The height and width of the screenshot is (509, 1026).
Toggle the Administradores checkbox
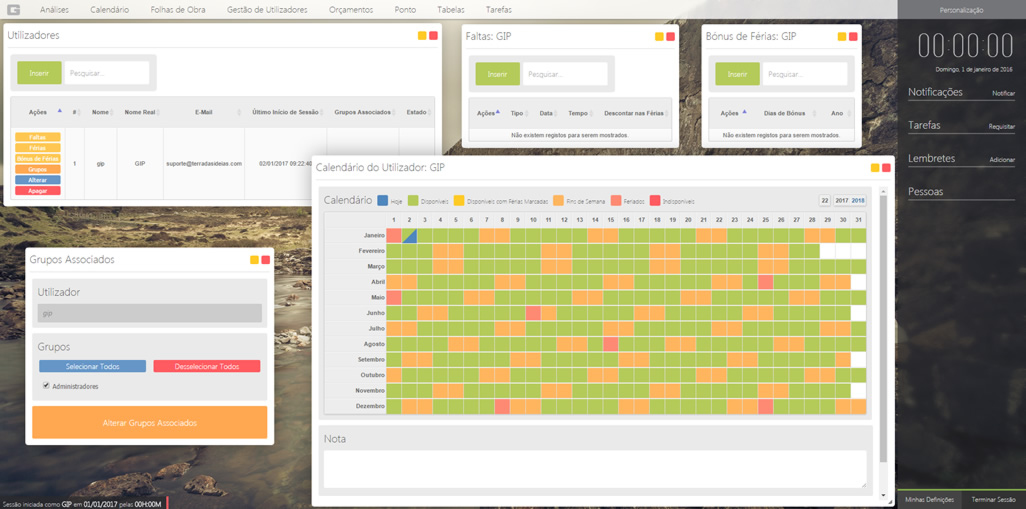46,386
